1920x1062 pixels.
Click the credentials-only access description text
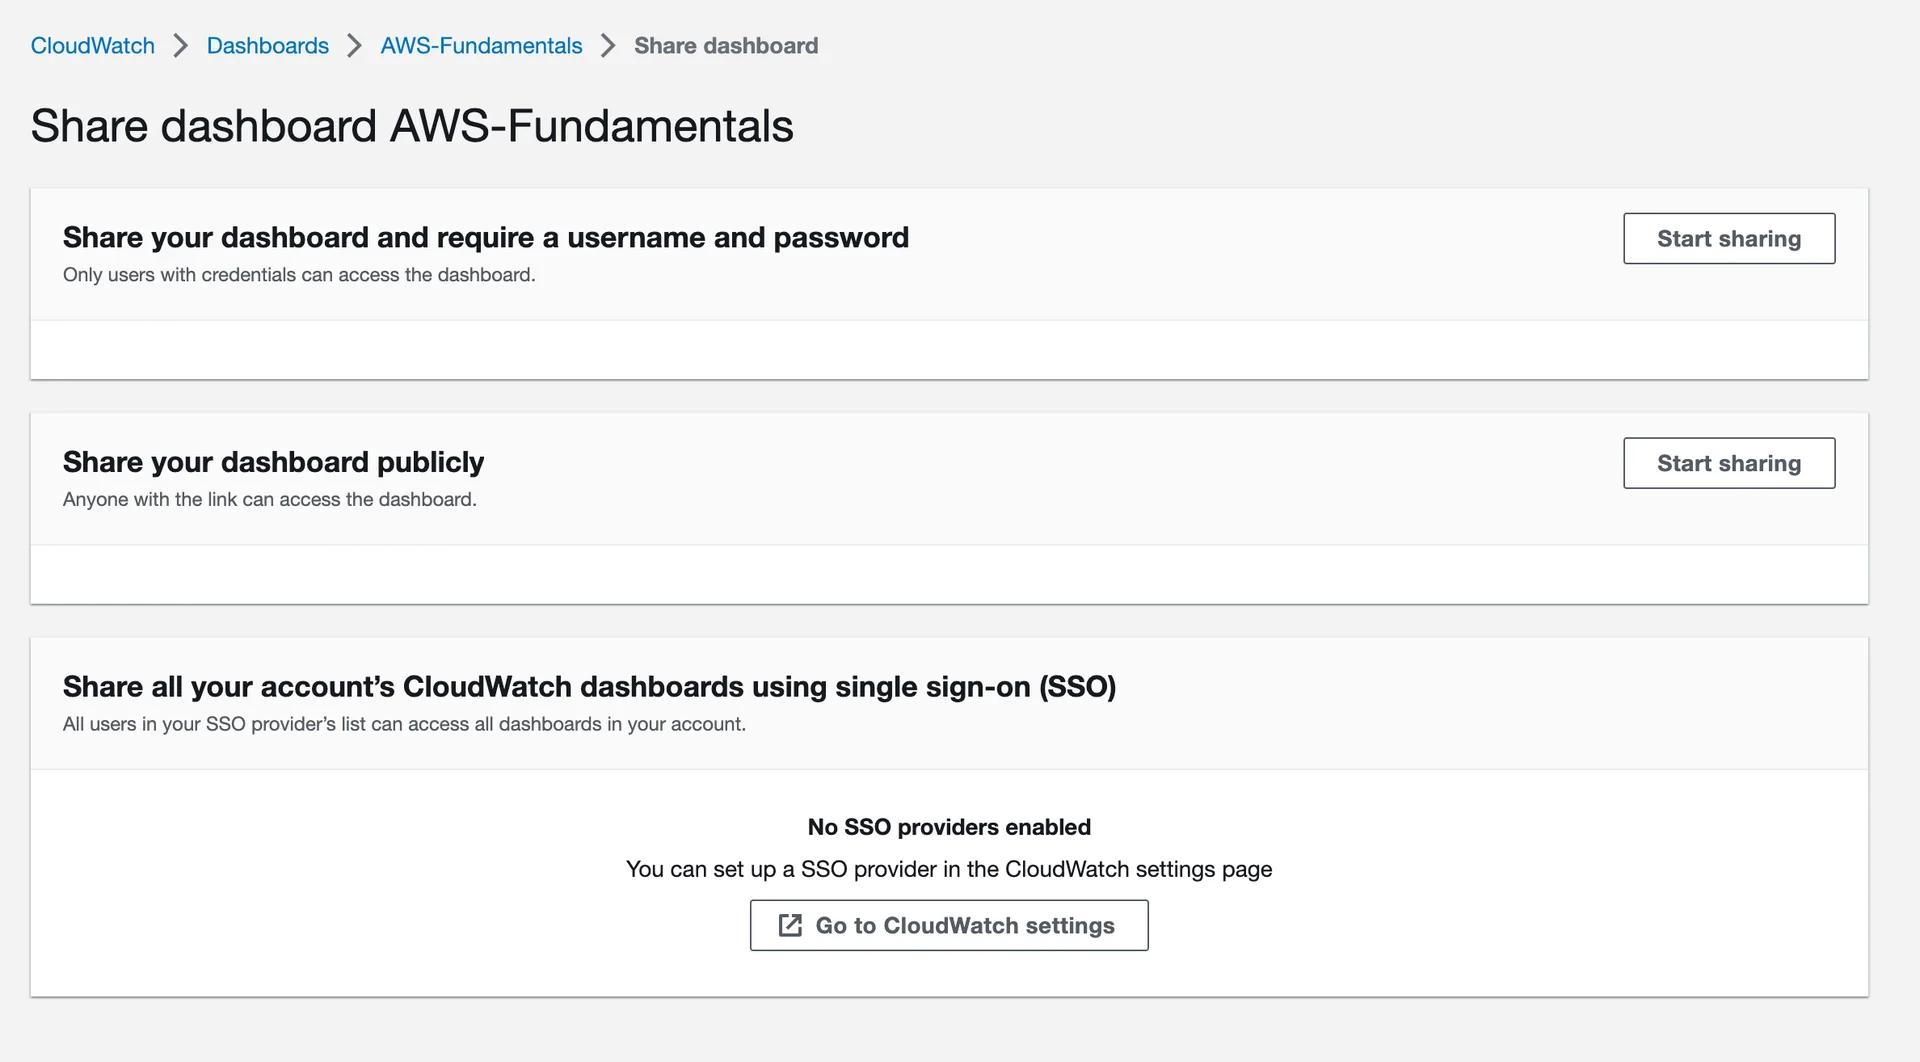pyautogui.click(x=299, y=274)
